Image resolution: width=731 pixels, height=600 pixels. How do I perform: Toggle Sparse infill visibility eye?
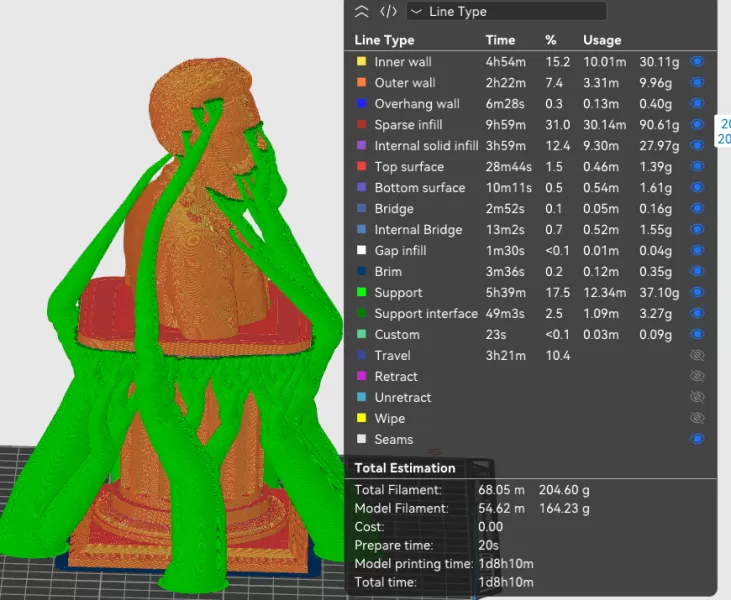coord(697,124)
